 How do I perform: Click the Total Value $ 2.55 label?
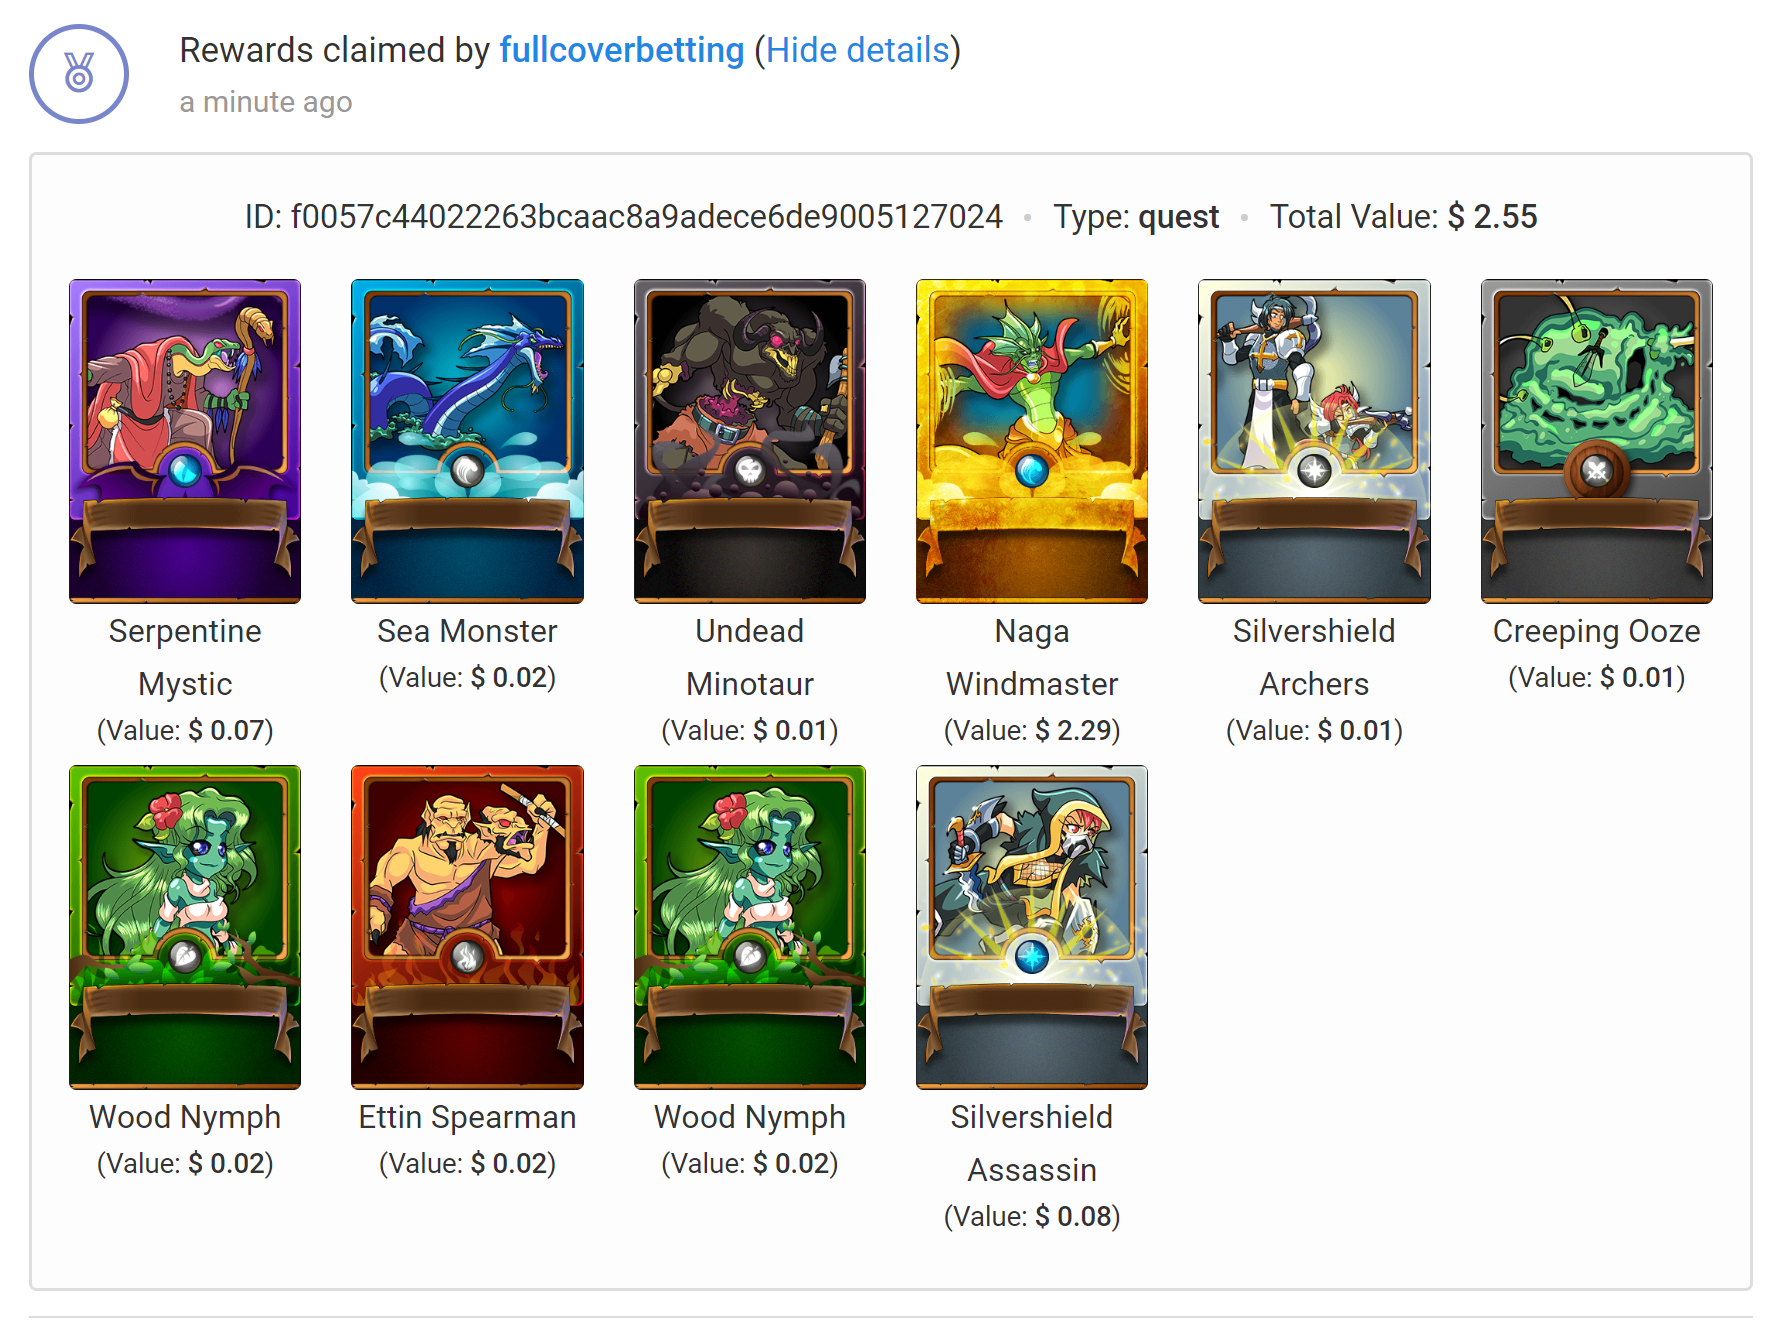click(x=1403, y=217)
